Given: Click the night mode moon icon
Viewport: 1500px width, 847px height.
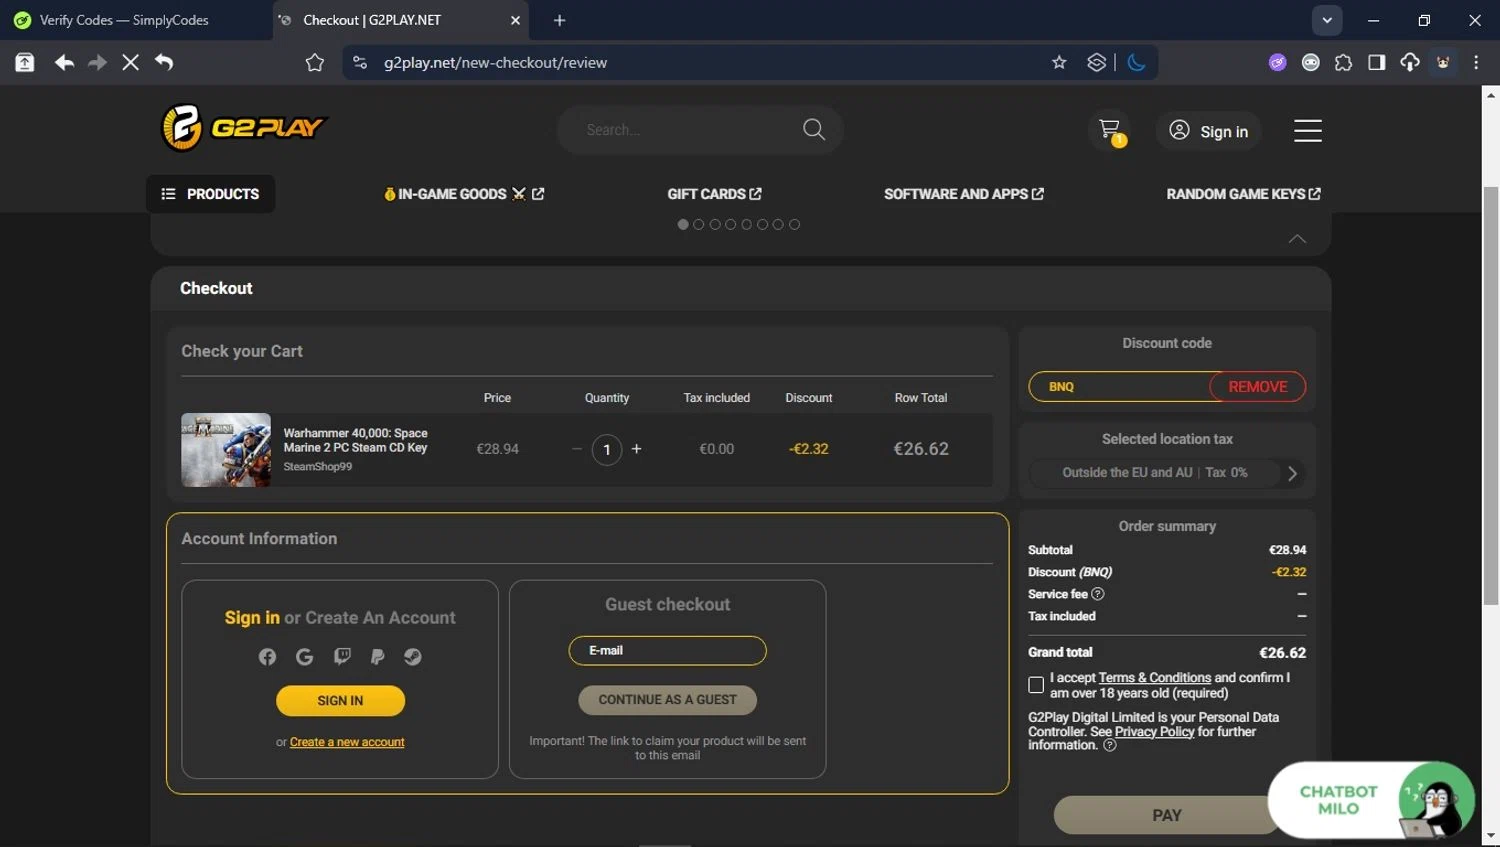Looking at the screenshot, I should 1136,62.
